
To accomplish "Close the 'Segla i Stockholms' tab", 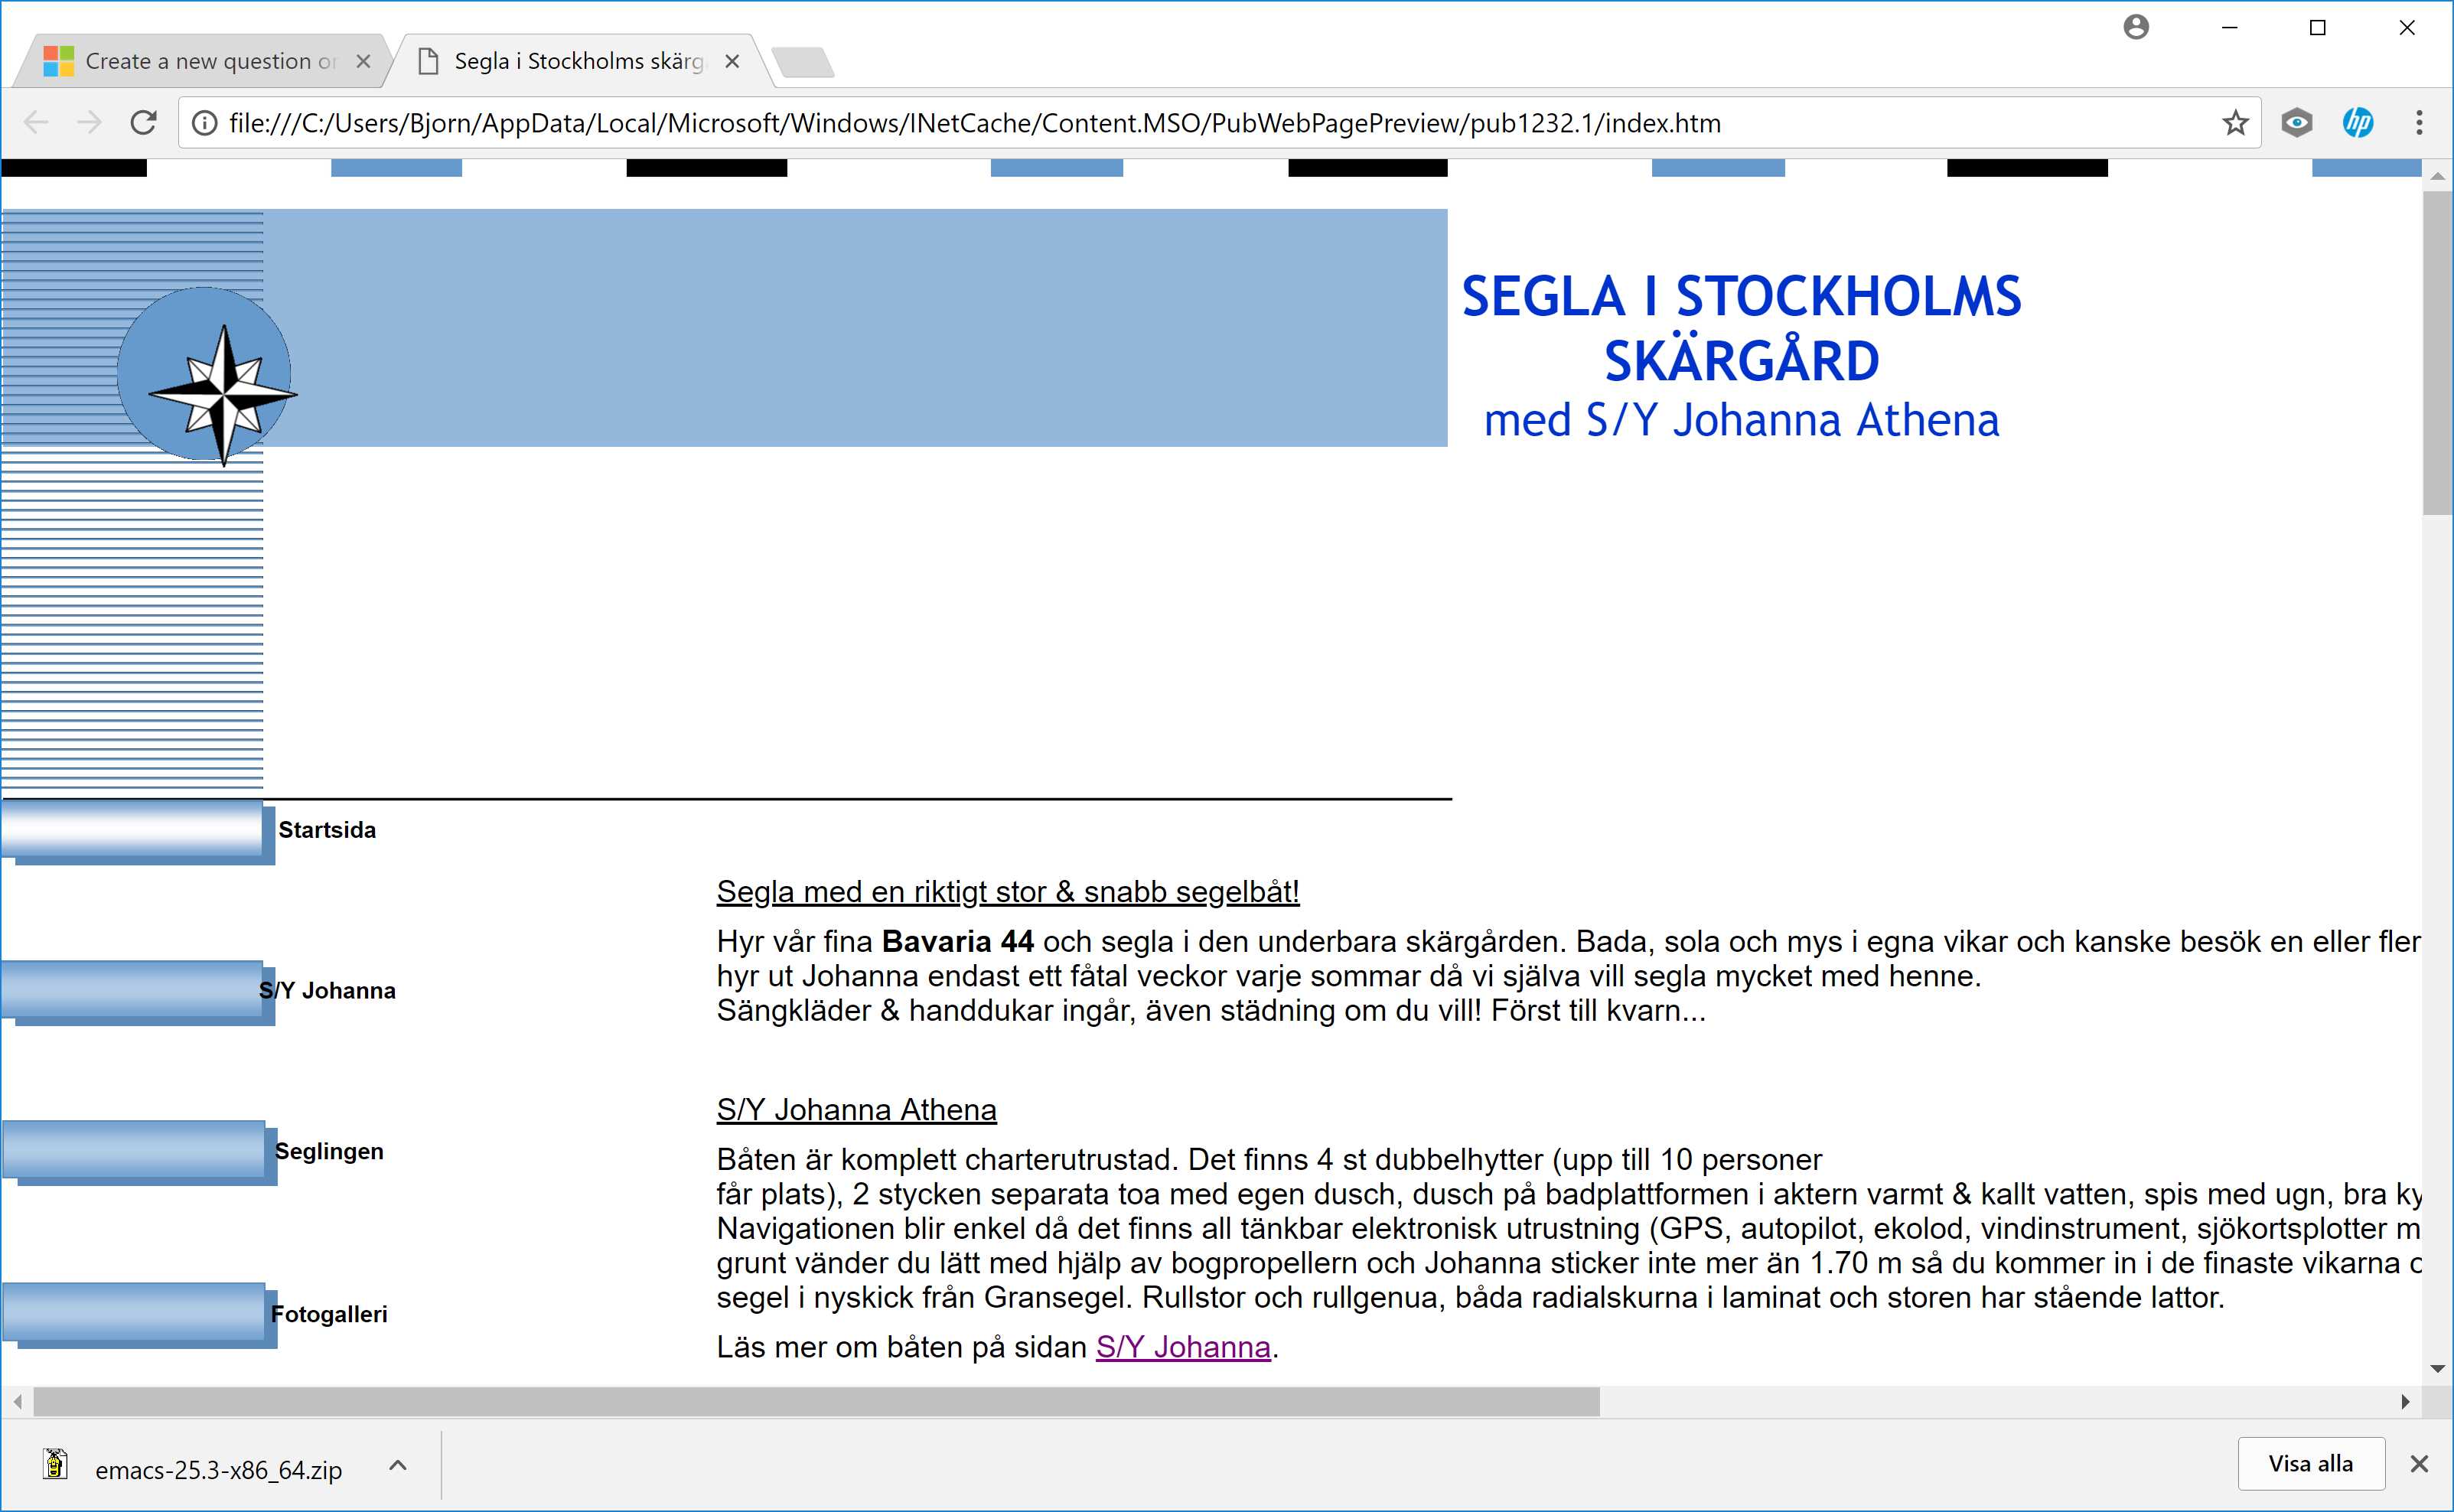I will [x=732, y=61].
